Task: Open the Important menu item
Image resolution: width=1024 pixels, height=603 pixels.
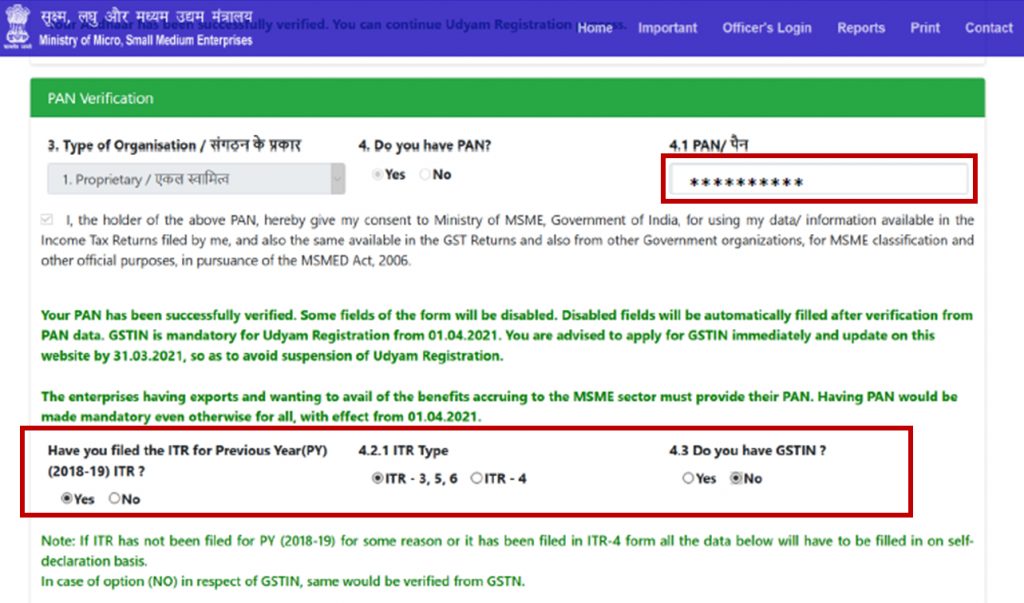Action: coord(667,28)
